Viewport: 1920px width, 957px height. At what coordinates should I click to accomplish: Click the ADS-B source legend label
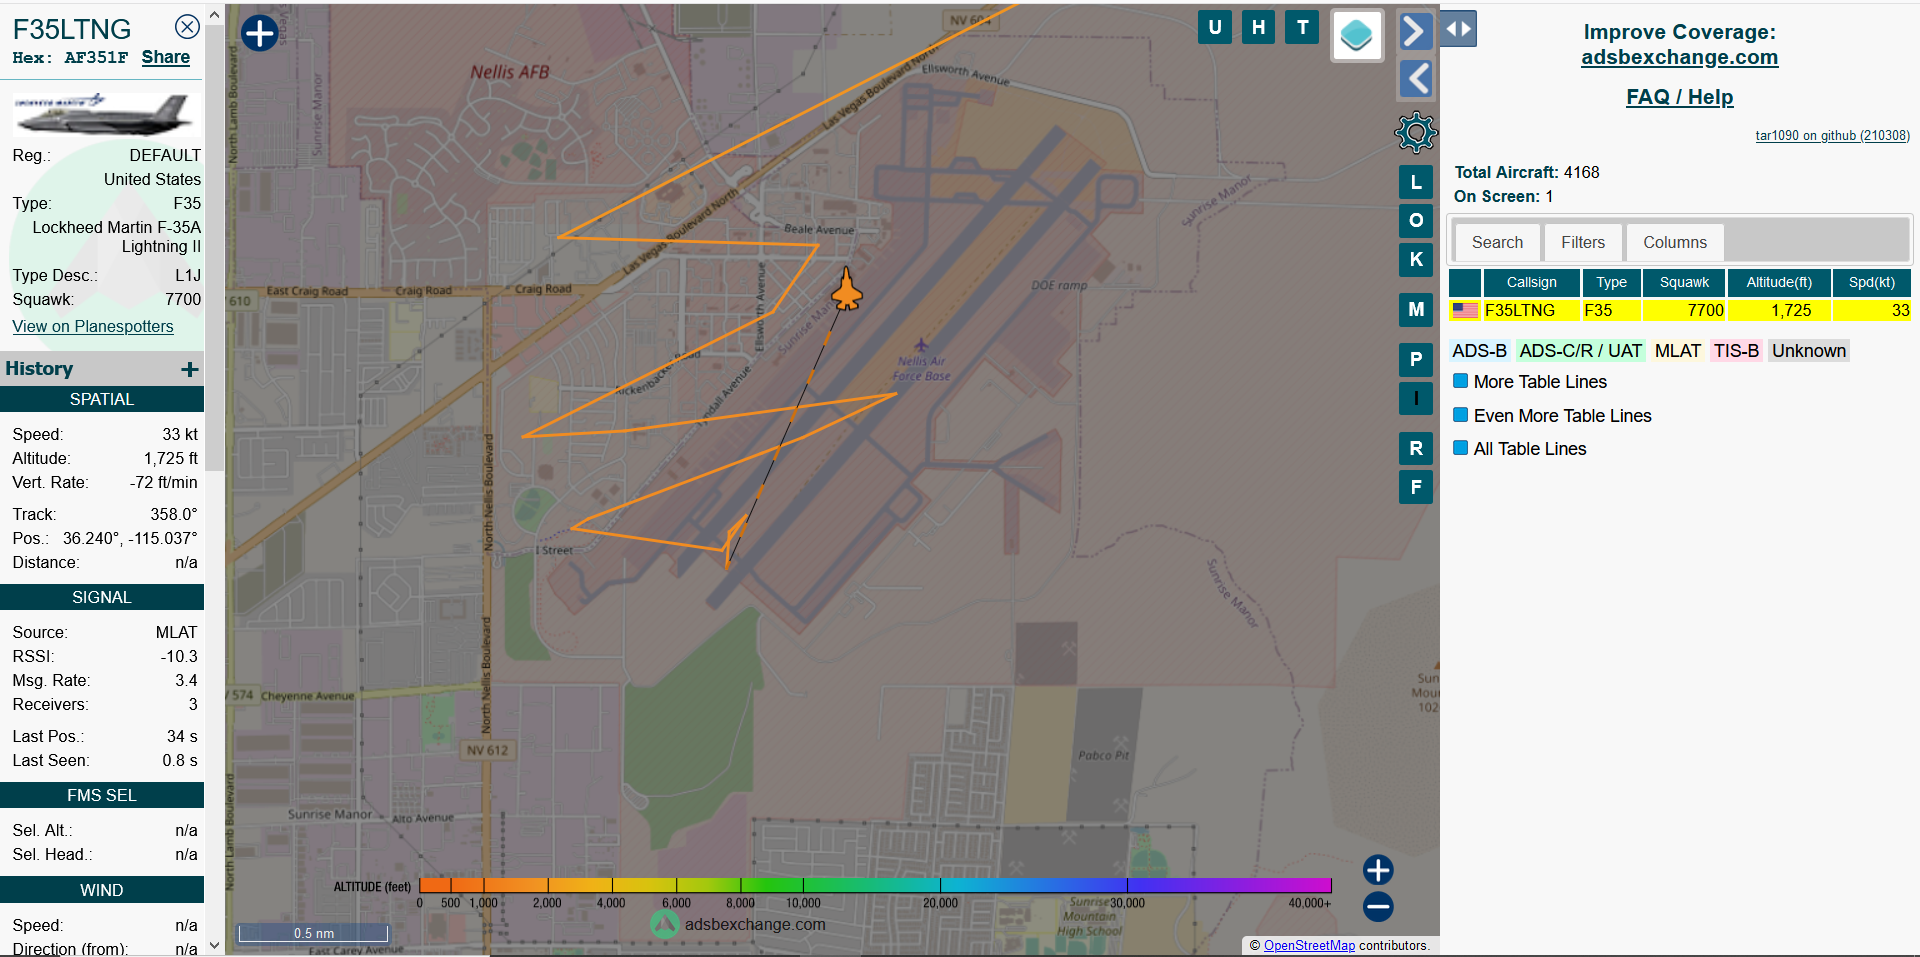point(1479,351)
